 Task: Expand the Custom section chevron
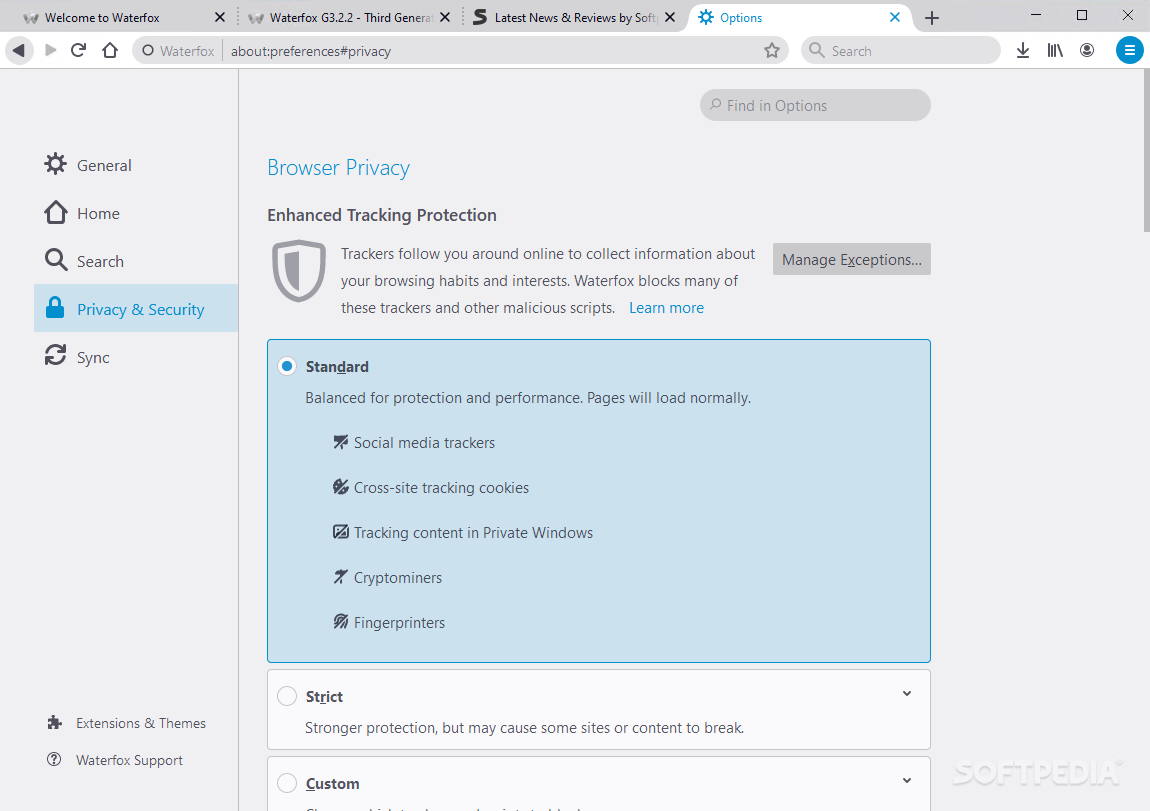tap(907, 781)
